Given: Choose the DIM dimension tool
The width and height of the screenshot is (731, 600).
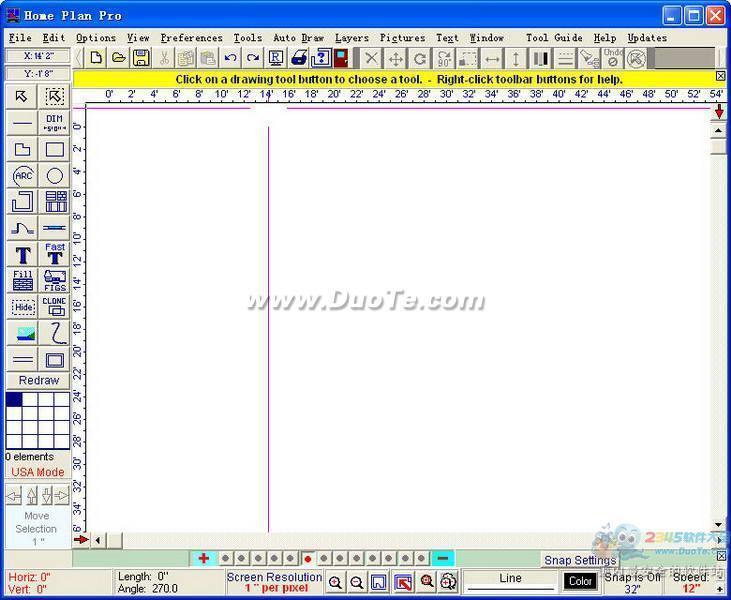Looking at the screenshot, I should (x=55, y=123).
